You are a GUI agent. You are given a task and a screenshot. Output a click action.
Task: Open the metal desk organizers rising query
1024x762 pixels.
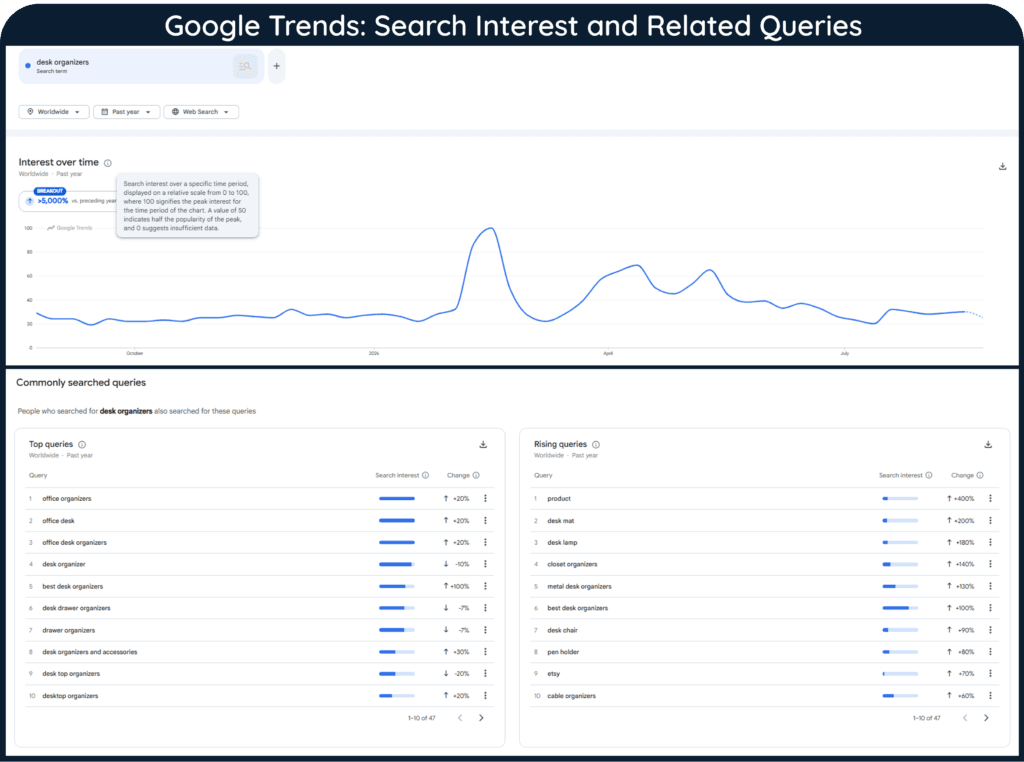click(579, 586)
